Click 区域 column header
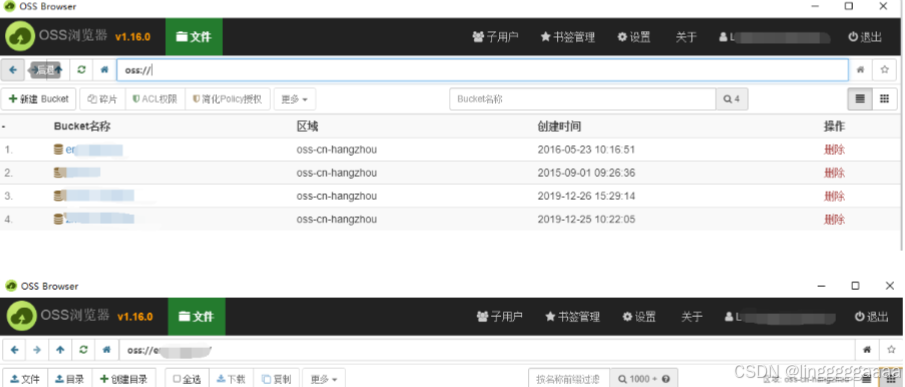Image resolution: width=905 pixels, height=387 pixels. 307,126
